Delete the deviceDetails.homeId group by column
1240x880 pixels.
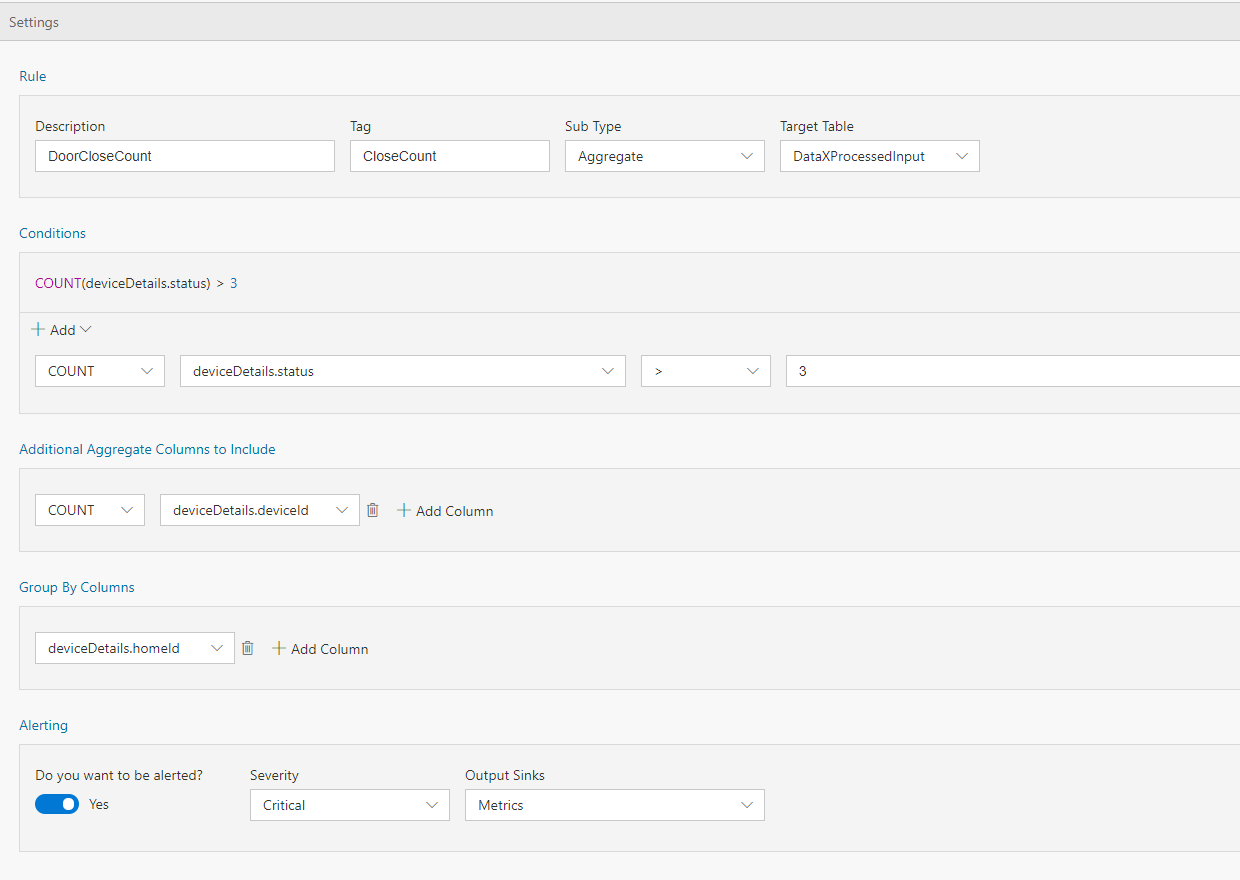tap(248, 648)
